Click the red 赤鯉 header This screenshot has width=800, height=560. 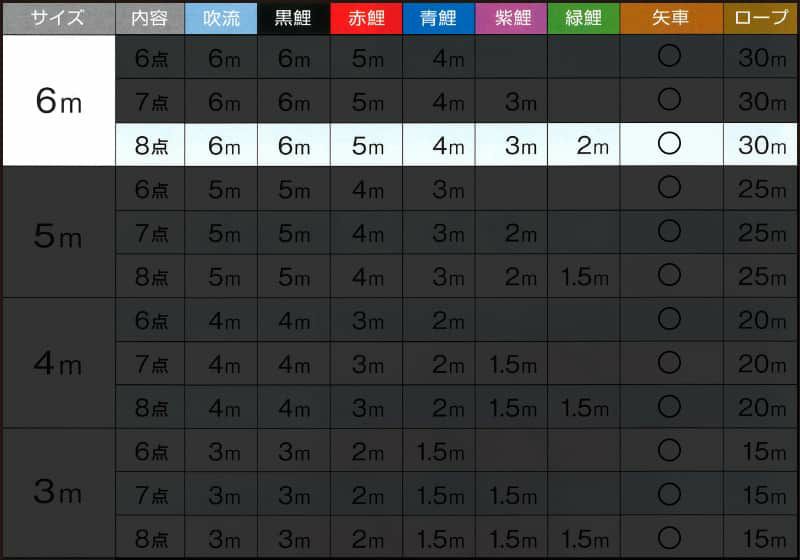click(x=366, y=18)
